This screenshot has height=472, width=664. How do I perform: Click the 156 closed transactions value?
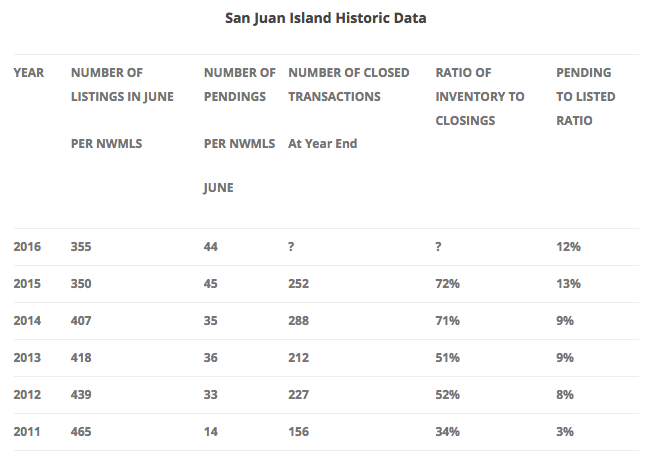pos(299,432)
